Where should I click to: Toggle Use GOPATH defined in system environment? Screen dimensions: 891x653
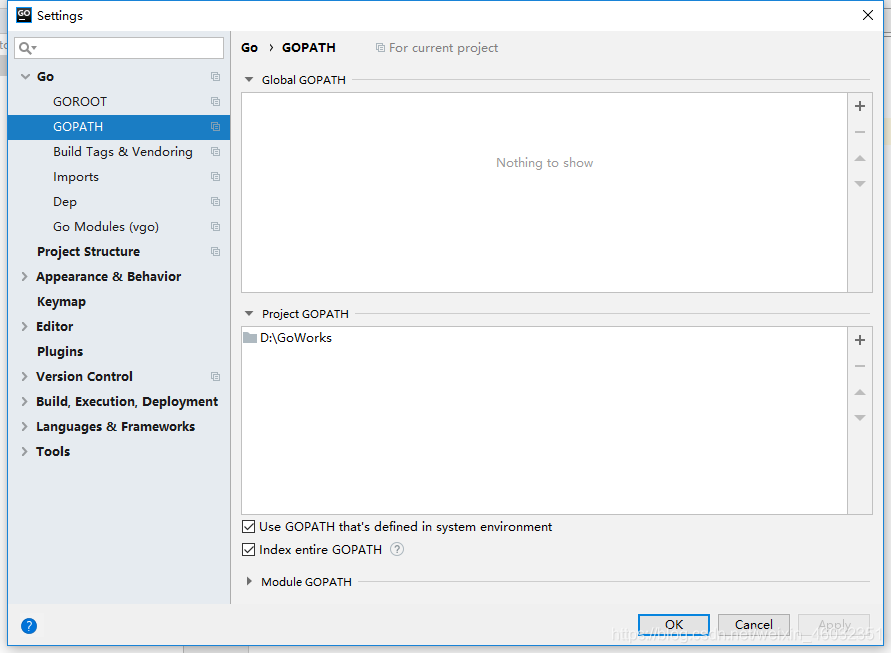(x=248, y=527)
